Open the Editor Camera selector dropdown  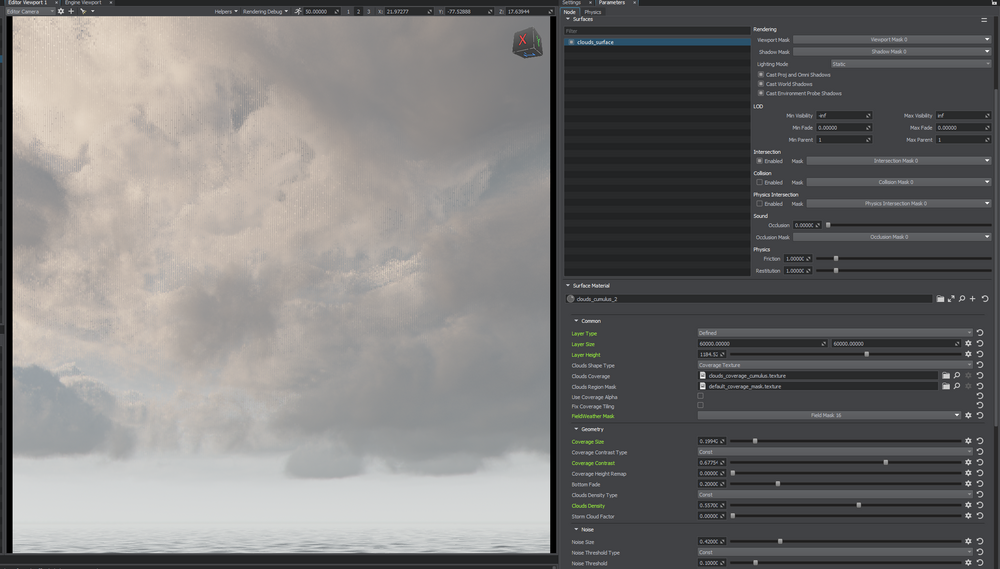tap(30, 11)
